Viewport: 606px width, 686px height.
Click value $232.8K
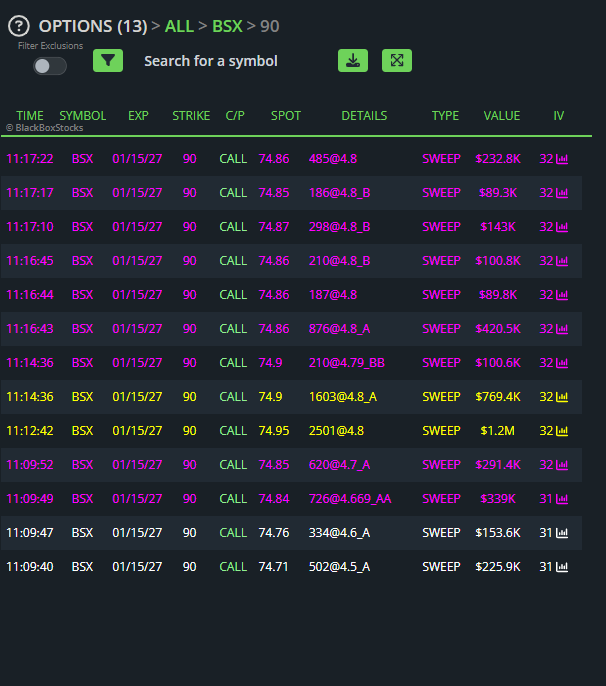tap(498, 159)
